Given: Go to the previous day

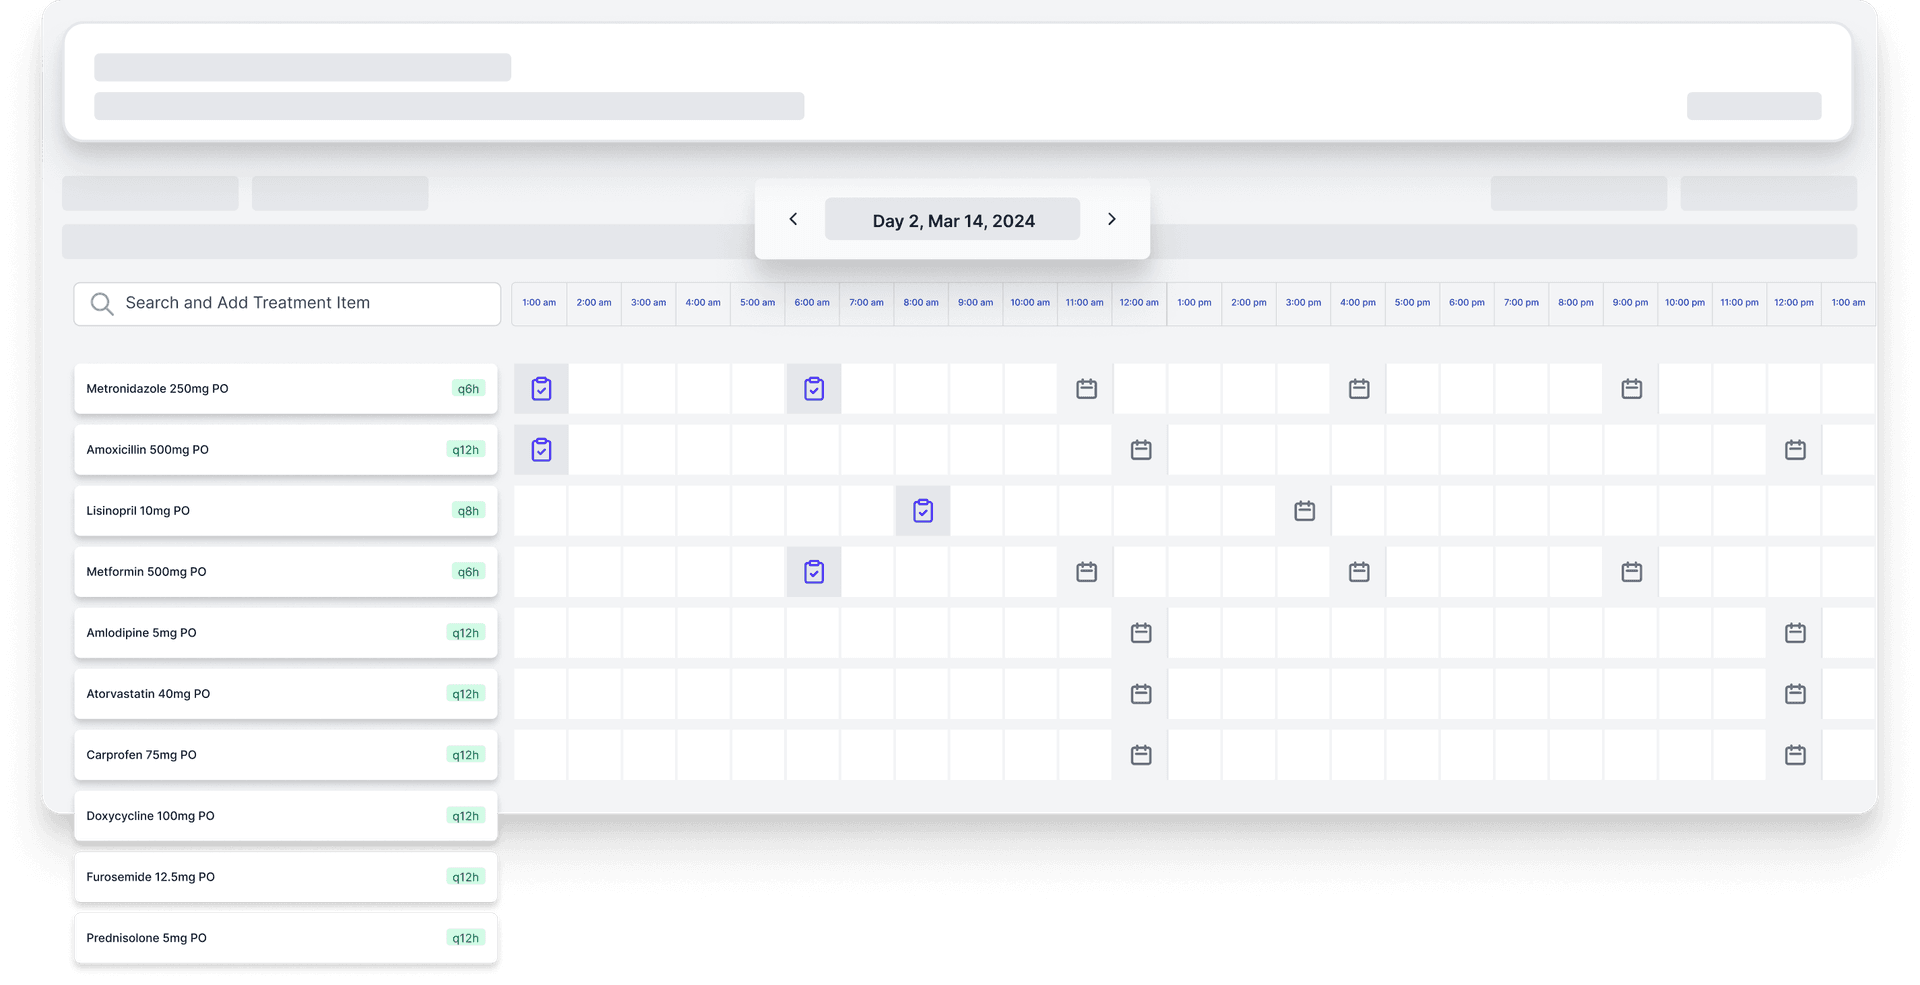Looking at the screenshot, I should 793,219.
